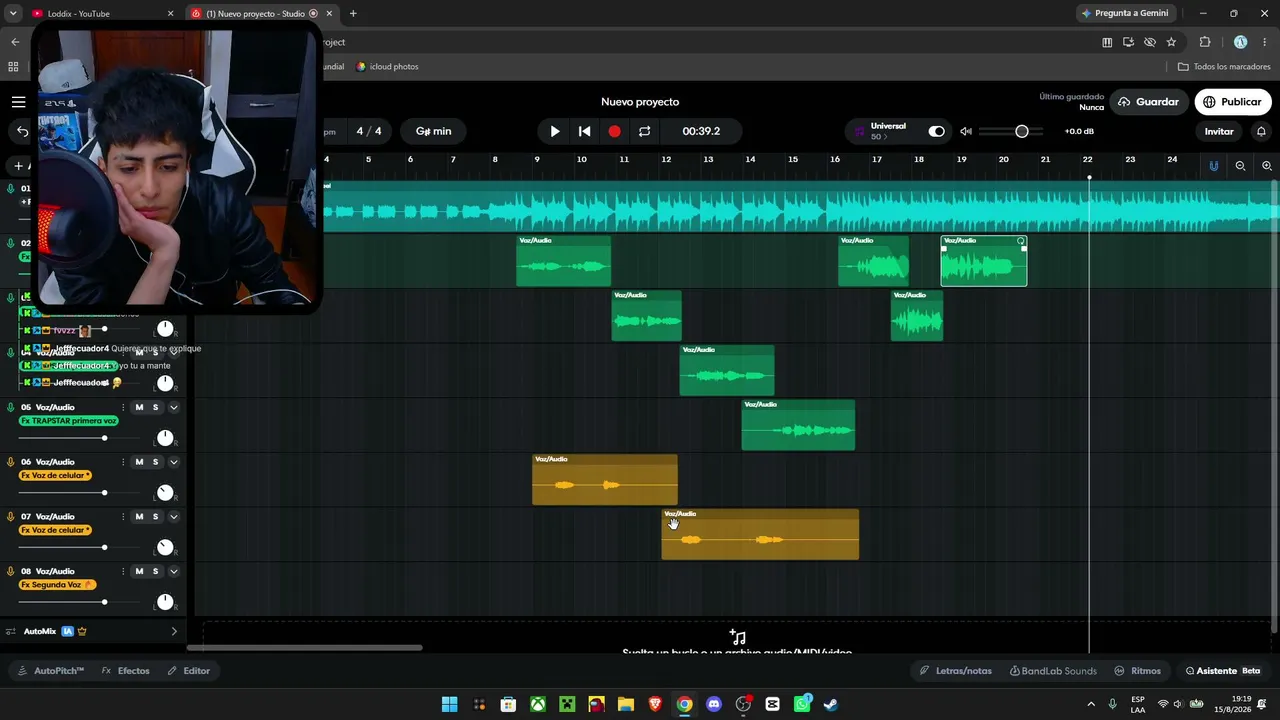The height and width of the screenshot is (720, 1280).
Task: Open the Editor tab
Action: [x=189, y=671]
